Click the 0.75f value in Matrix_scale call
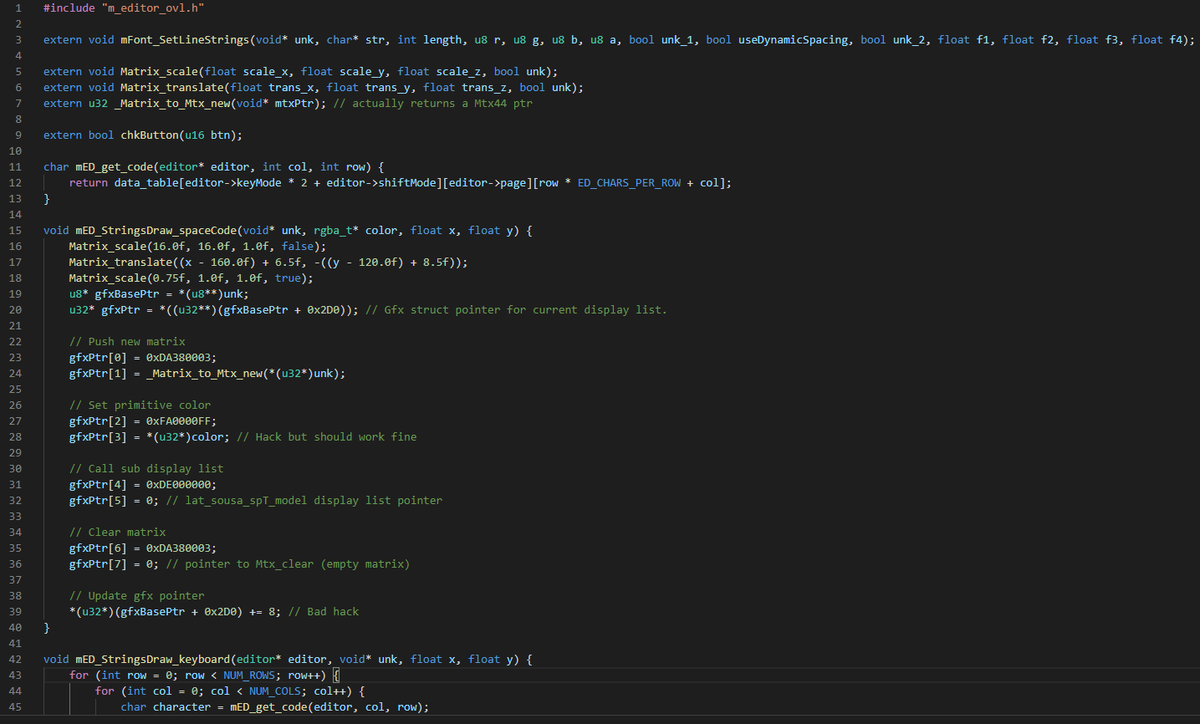The image size is (1200, 724). tap(164, 278)
